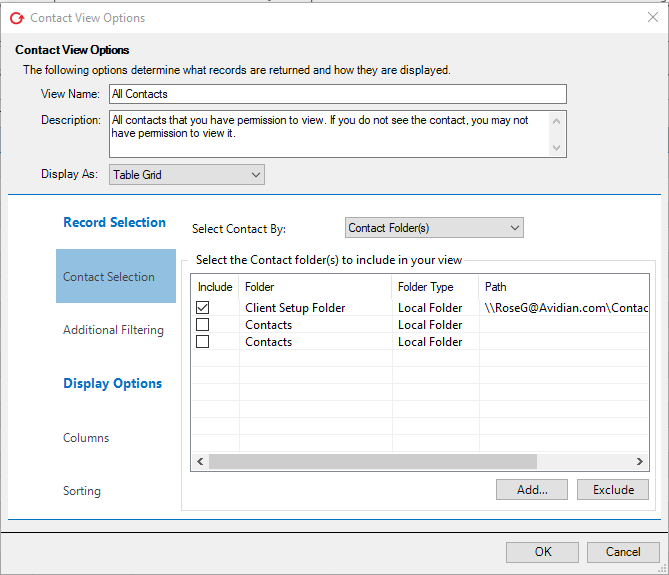
Task: Click the Folder Type column header
Action: coord(435,287)
